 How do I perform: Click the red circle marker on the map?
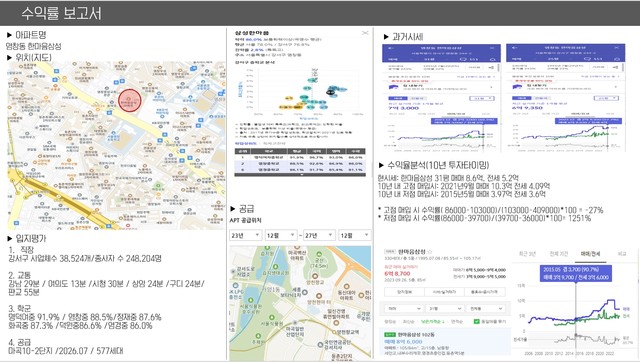[130, 100]
